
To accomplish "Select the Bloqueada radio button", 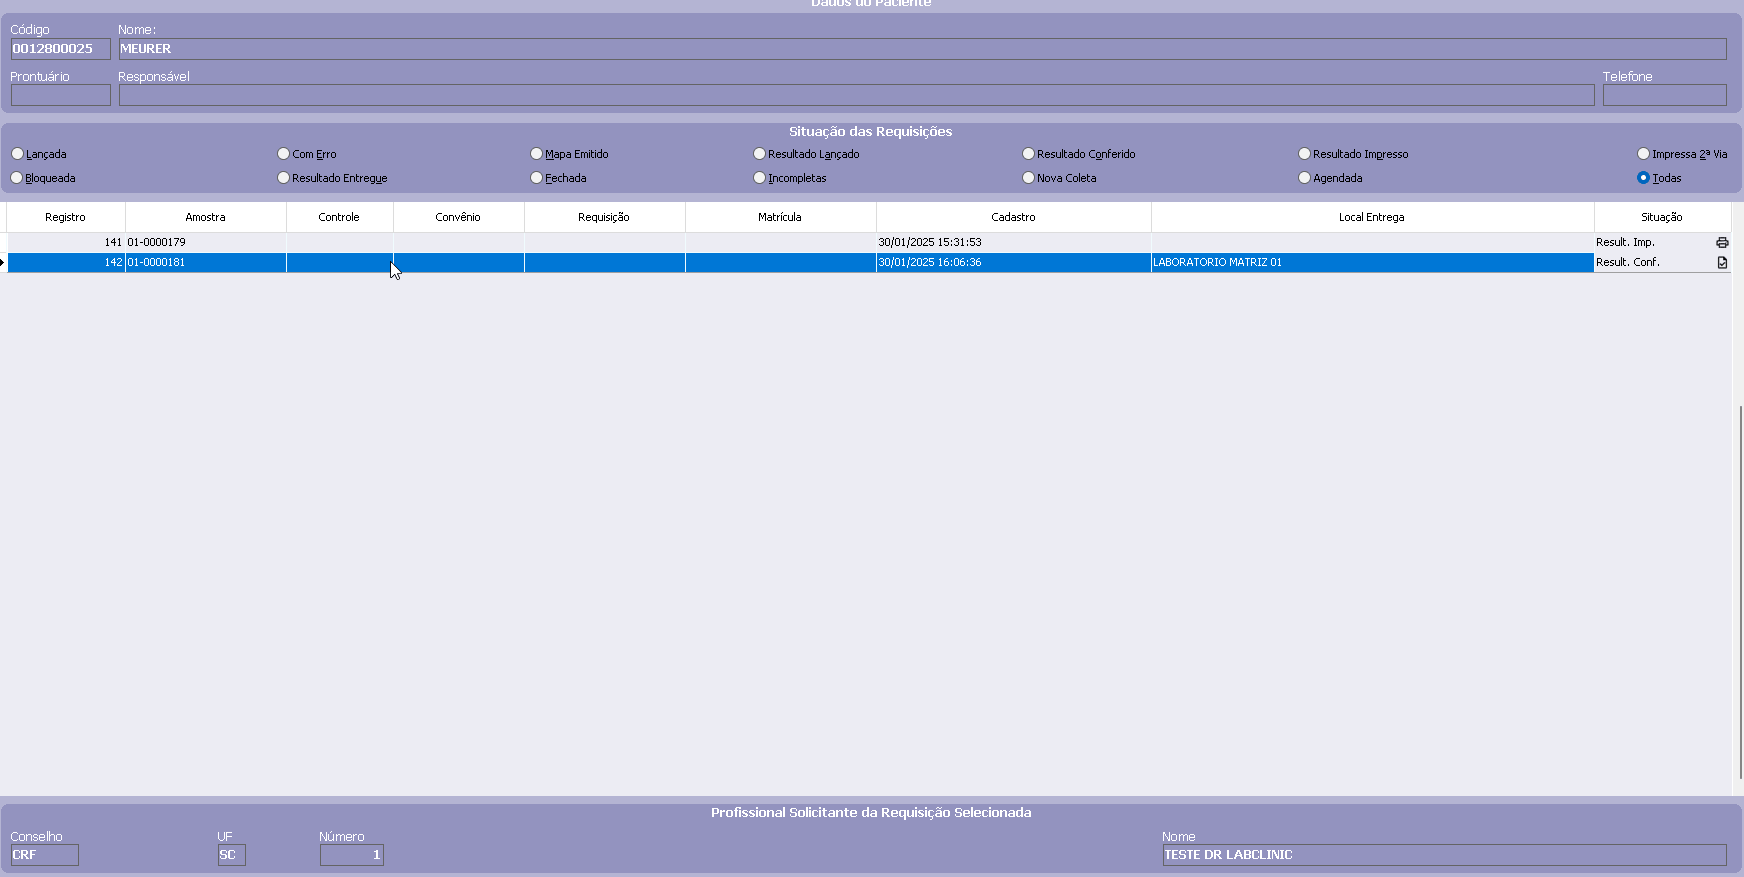I will click(x=18, y=178).
